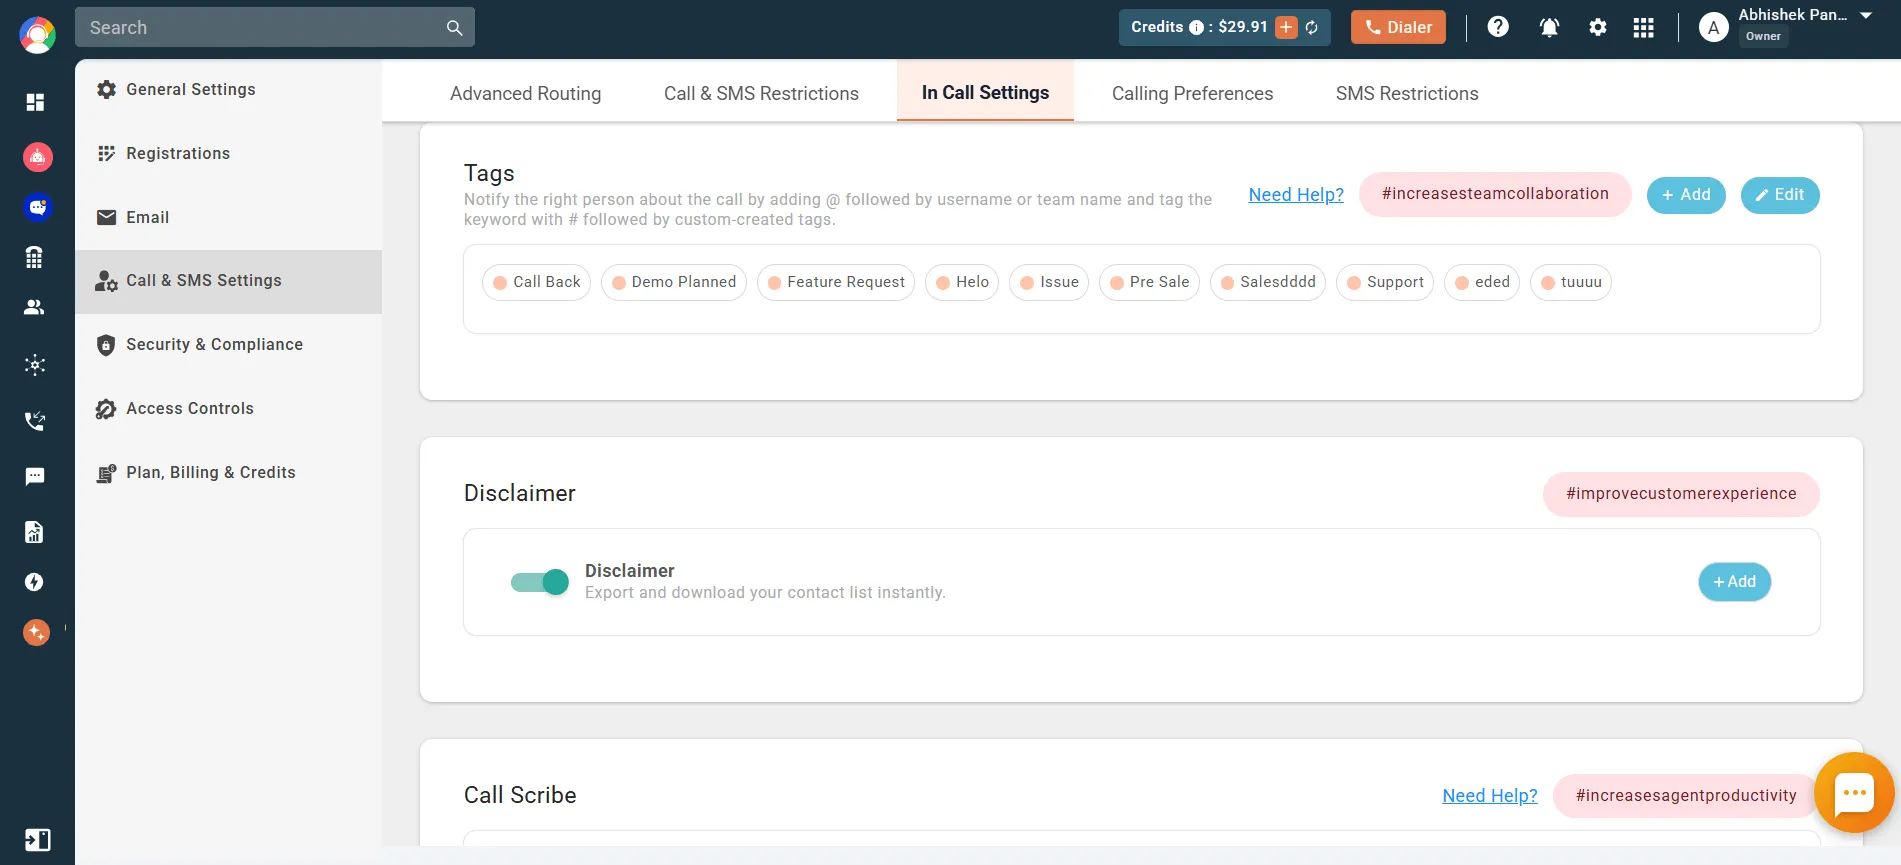This screenshot has width=1901, height=865.
Task: Click the search magnifier icon
Action: [454, 28]
